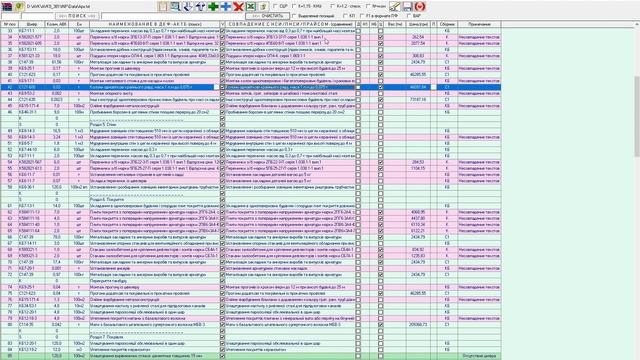Click the Цена (грн) column header
640x360 pixels.
click(x=418, y=24)
